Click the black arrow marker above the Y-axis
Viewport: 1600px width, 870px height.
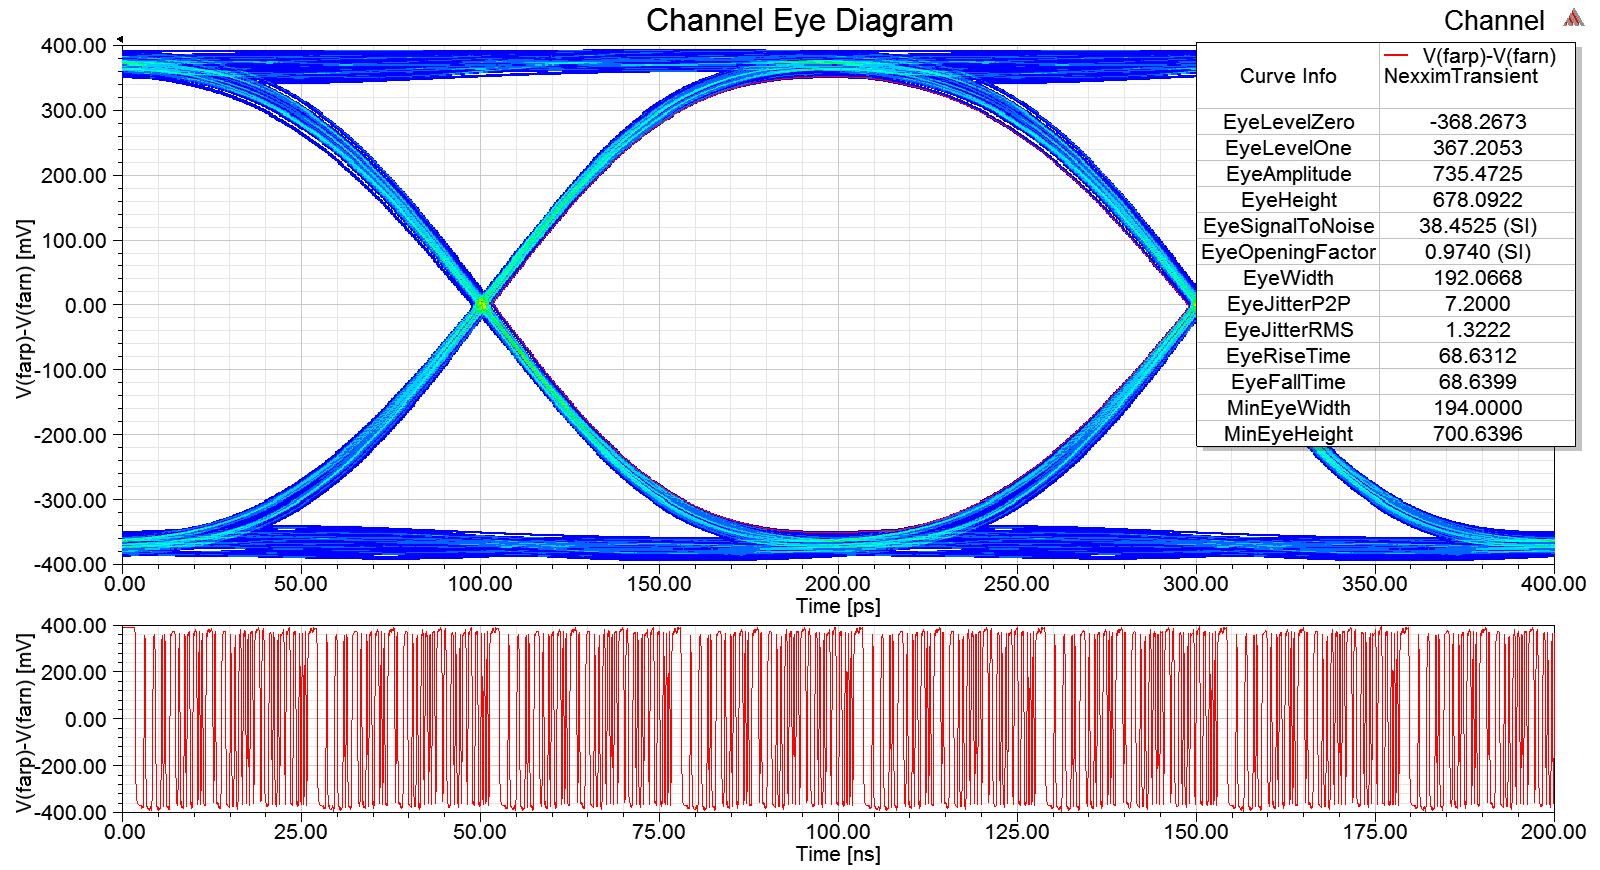tap(120, 40)
